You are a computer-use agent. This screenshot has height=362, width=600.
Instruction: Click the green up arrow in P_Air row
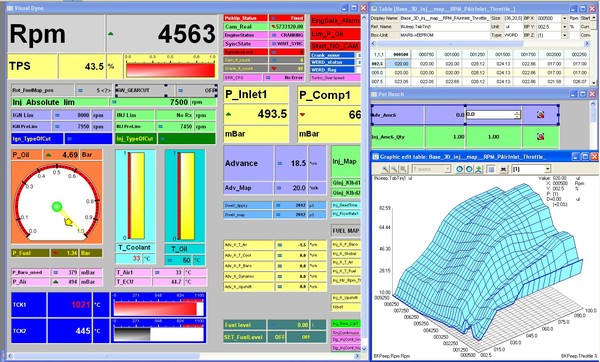(55, 282)
